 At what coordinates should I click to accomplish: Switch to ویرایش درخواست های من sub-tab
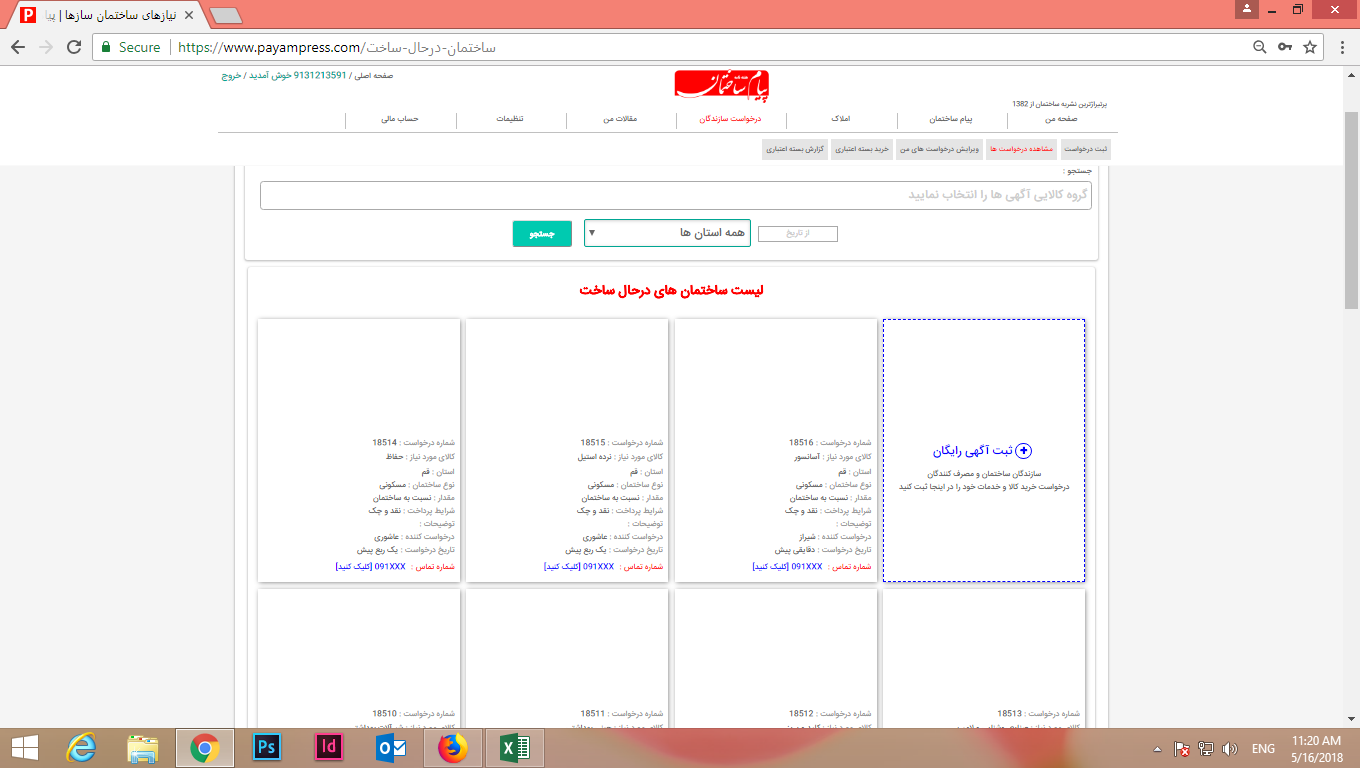[939, 148]
